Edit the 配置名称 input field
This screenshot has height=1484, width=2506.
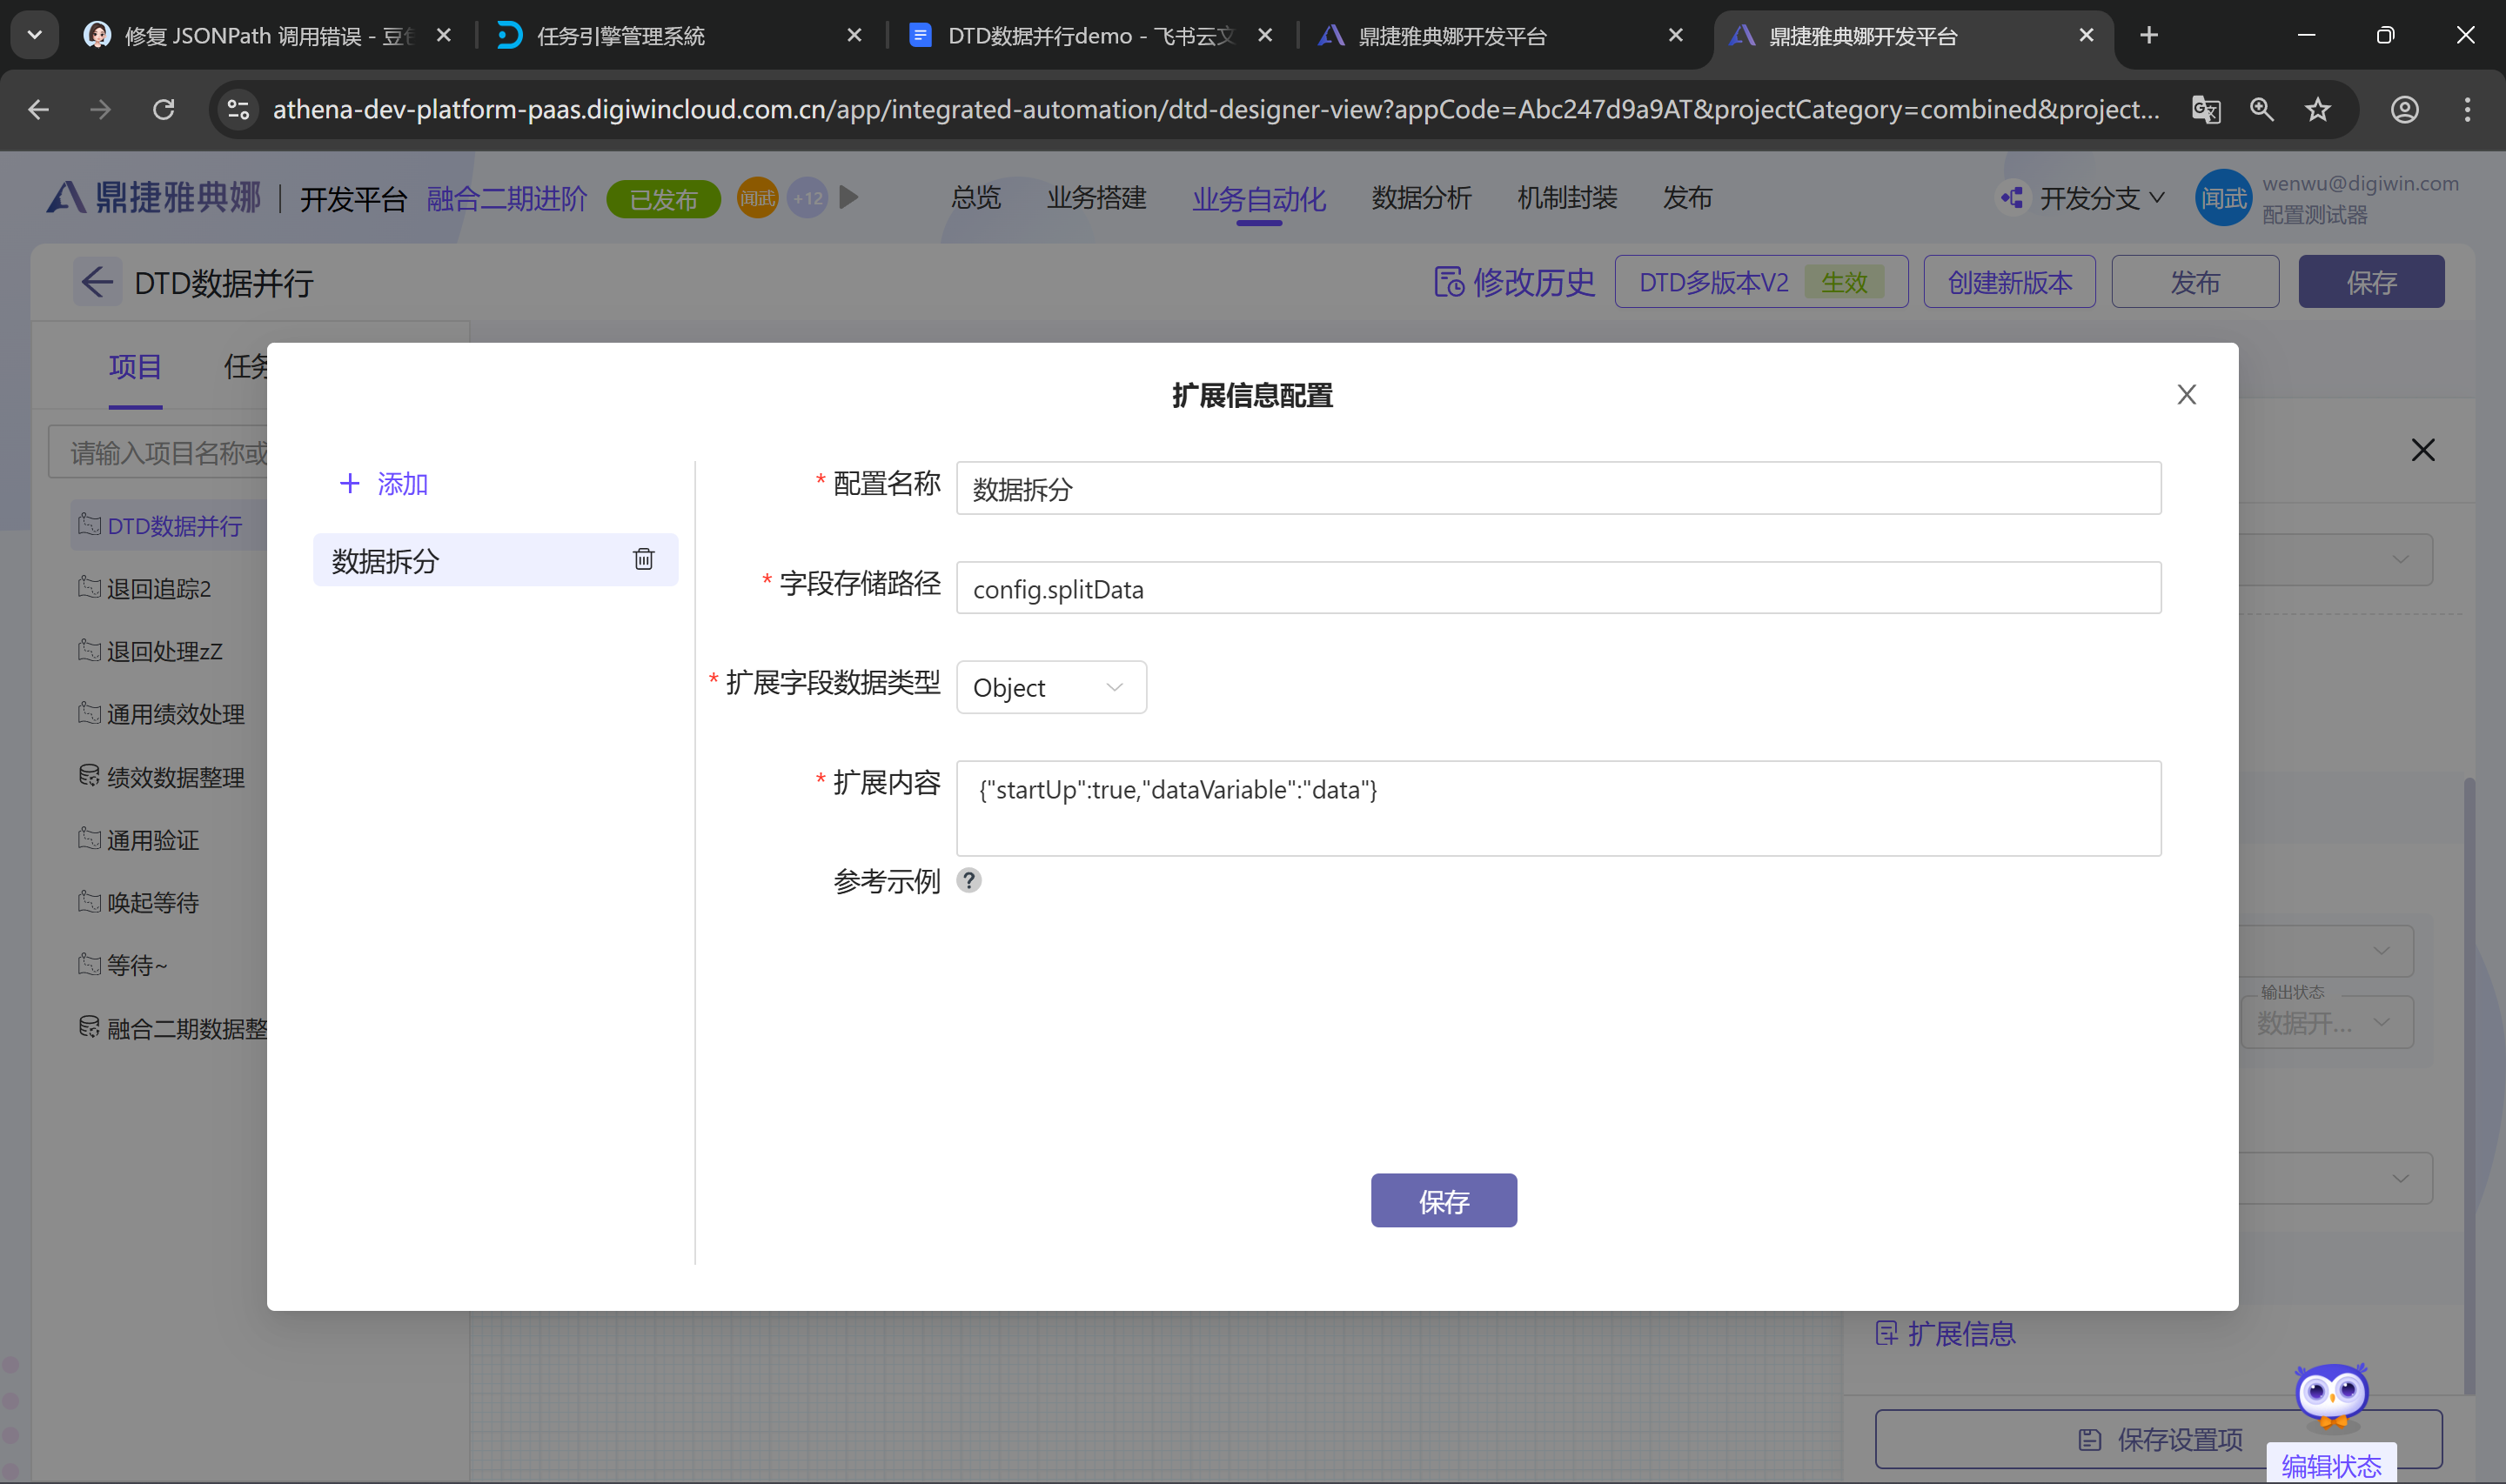(x=1558, y=488)
